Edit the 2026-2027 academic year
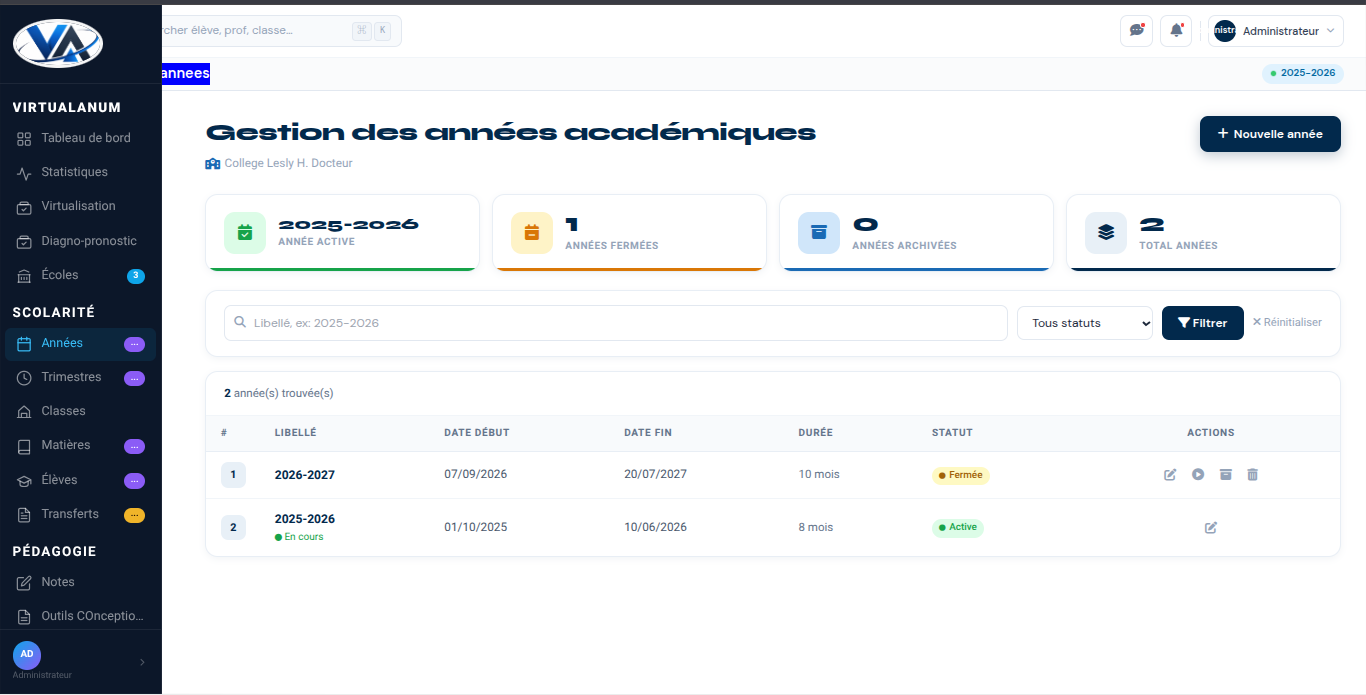Screen dimensions: 1366x695 [1170, 474]
